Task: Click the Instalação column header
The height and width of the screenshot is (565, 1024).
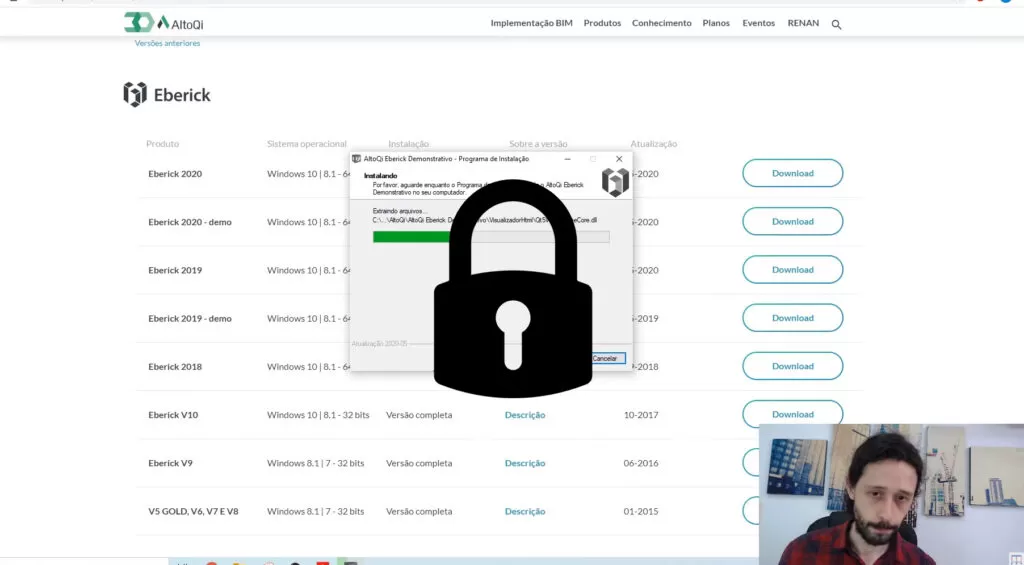Action: [x=408, y=144]
